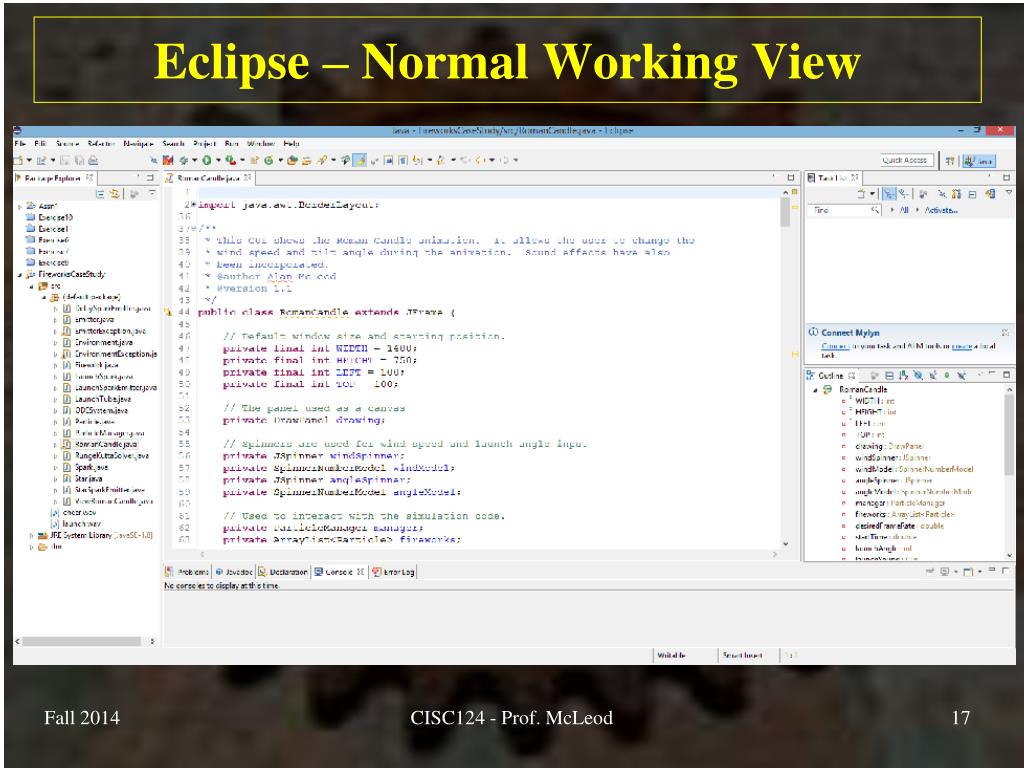Toggle Hide Non-Public Members in Outline
Viewport: 1024px width, 768px height.
click(947, 376)
